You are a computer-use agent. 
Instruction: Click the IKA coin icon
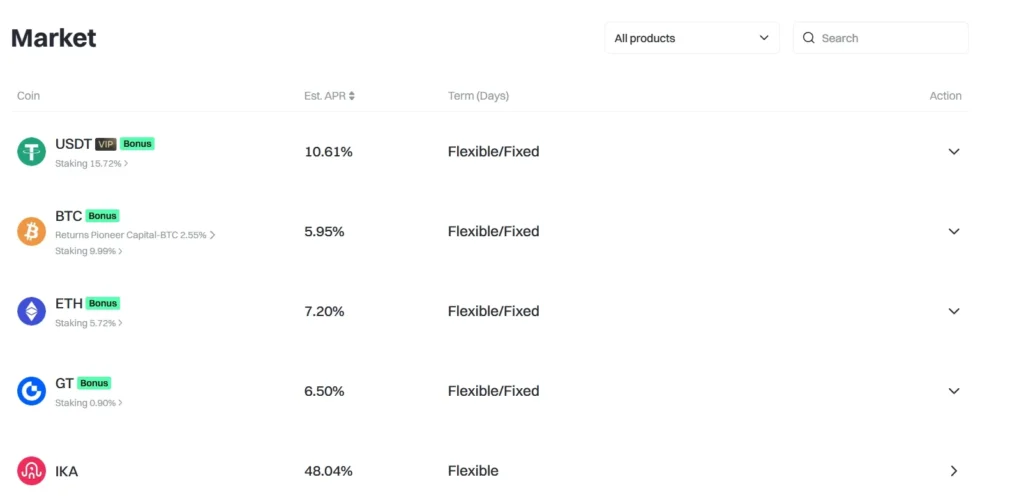point(31,471)
